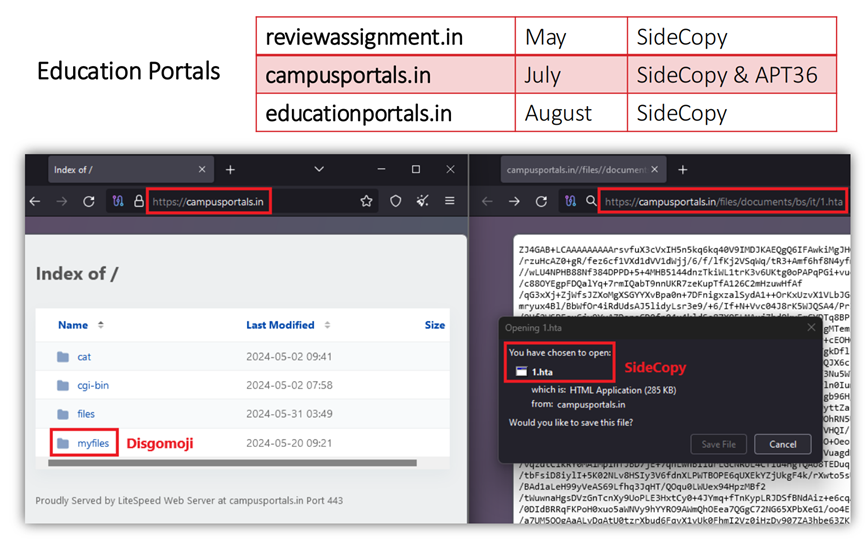
Task: Sort listing by the Name column
Action: (x=73, y=325)
